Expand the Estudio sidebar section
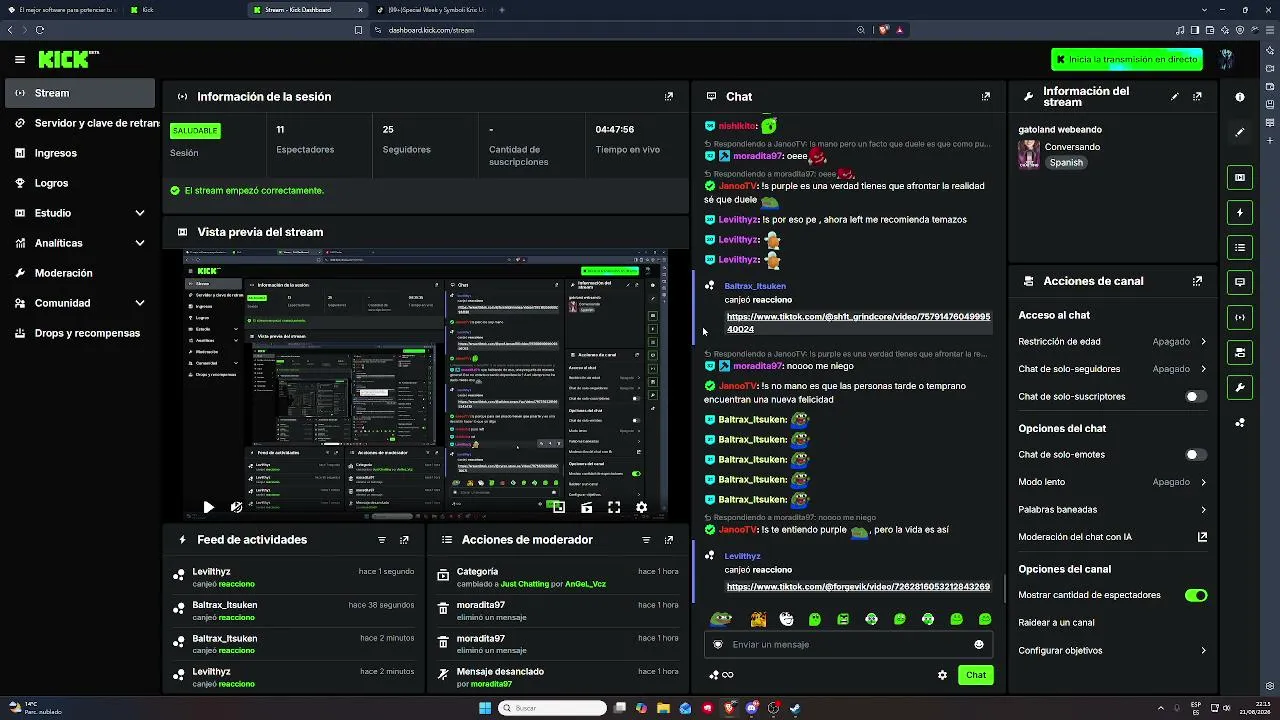This screenshot has height=720, width=1280. [80, 213]
